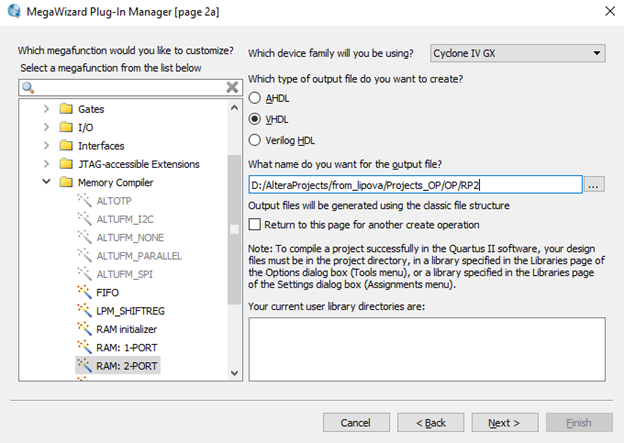The height and width of the screenshot is (443, 624).
Task: Select the RAM initializer icon
Action: click(84, 329)
